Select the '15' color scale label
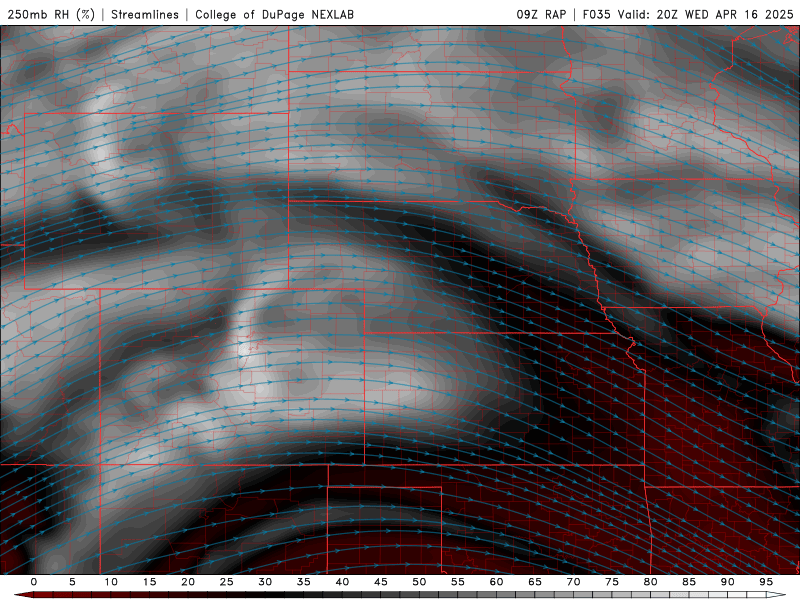Viewport: 800px width, 600px height. [149, 582]
